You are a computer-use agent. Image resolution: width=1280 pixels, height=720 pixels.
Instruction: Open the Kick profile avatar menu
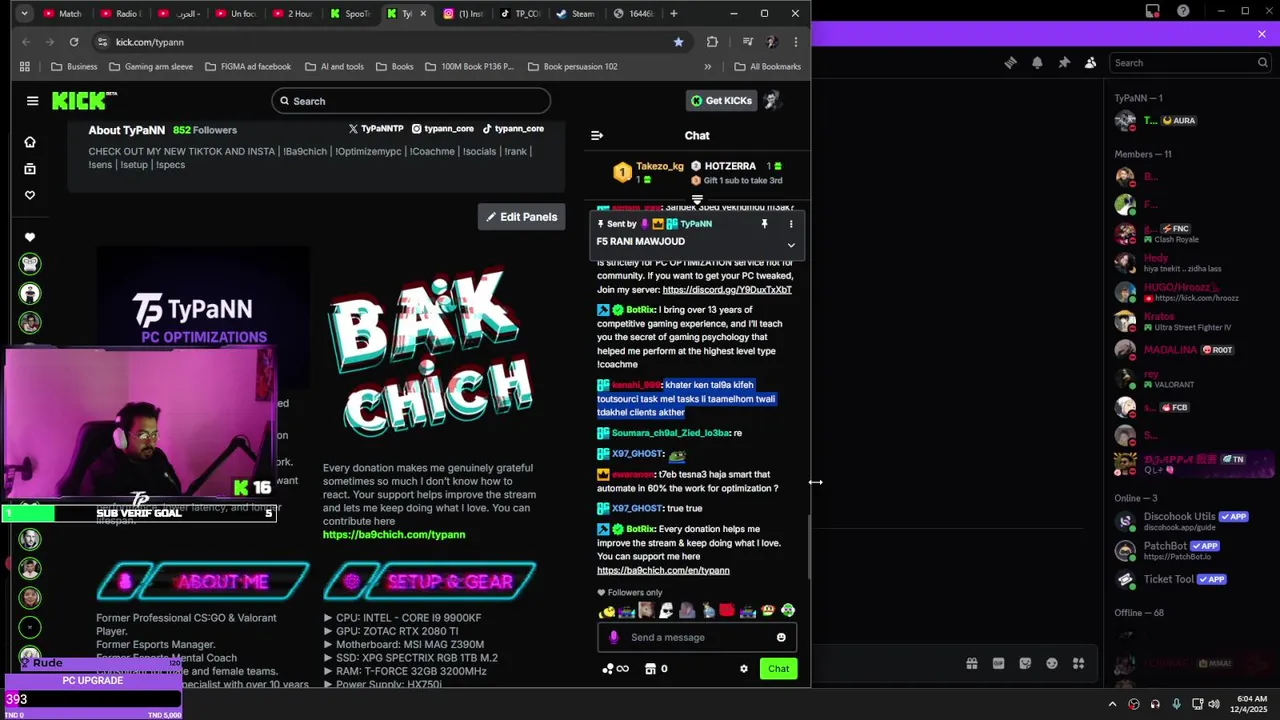tap(771, 101)
